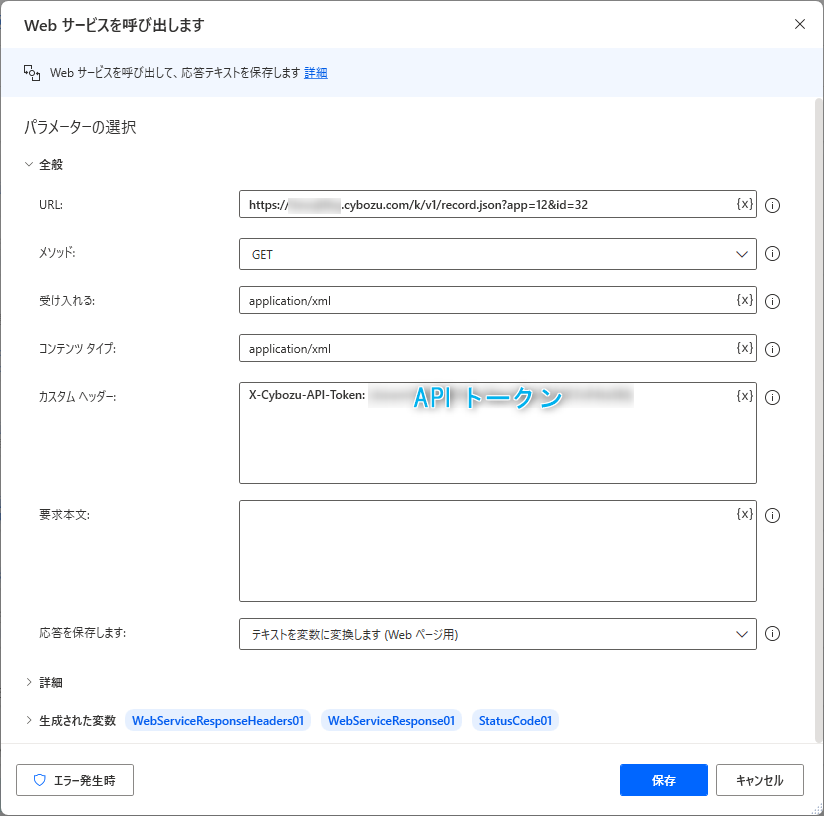Click the dialog's vertical scrollbar
Viewport: 824px width, 816px height.
coord(819,420)
